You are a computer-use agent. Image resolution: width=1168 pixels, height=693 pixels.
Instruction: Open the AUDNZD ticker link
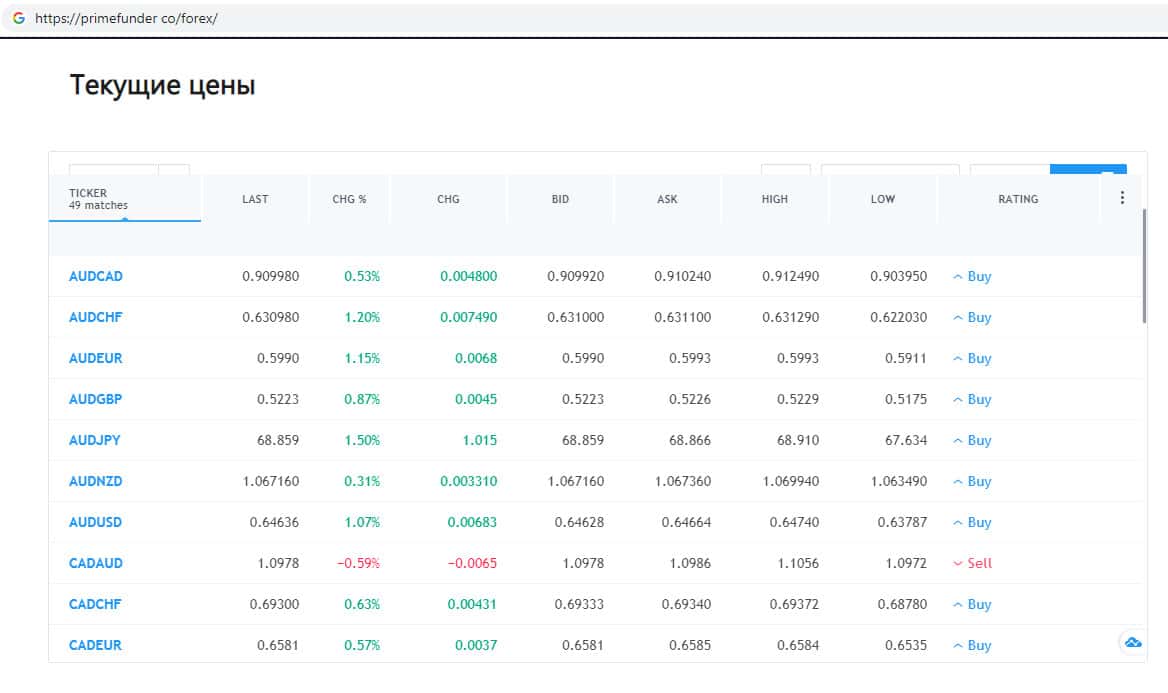(x=96, y=481)
